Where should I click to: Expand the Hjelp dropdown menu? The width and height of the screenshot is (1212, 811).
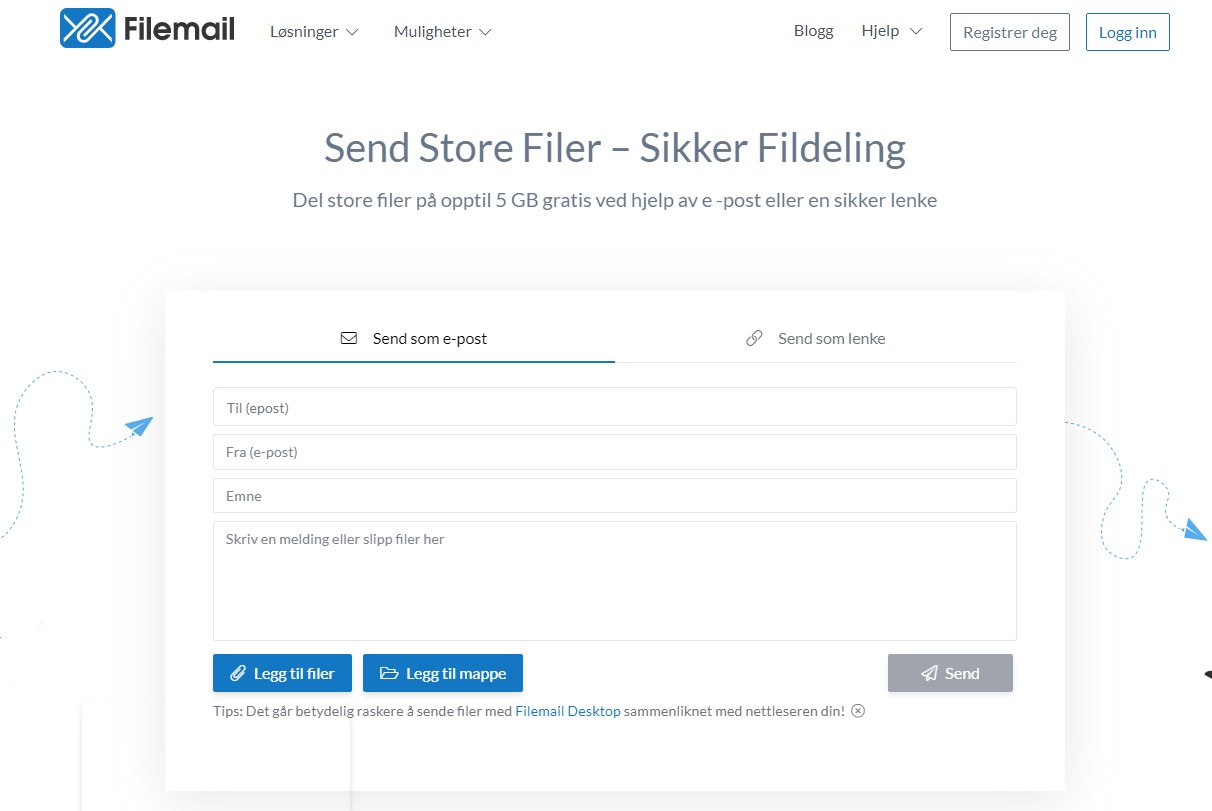click(892, 31)
